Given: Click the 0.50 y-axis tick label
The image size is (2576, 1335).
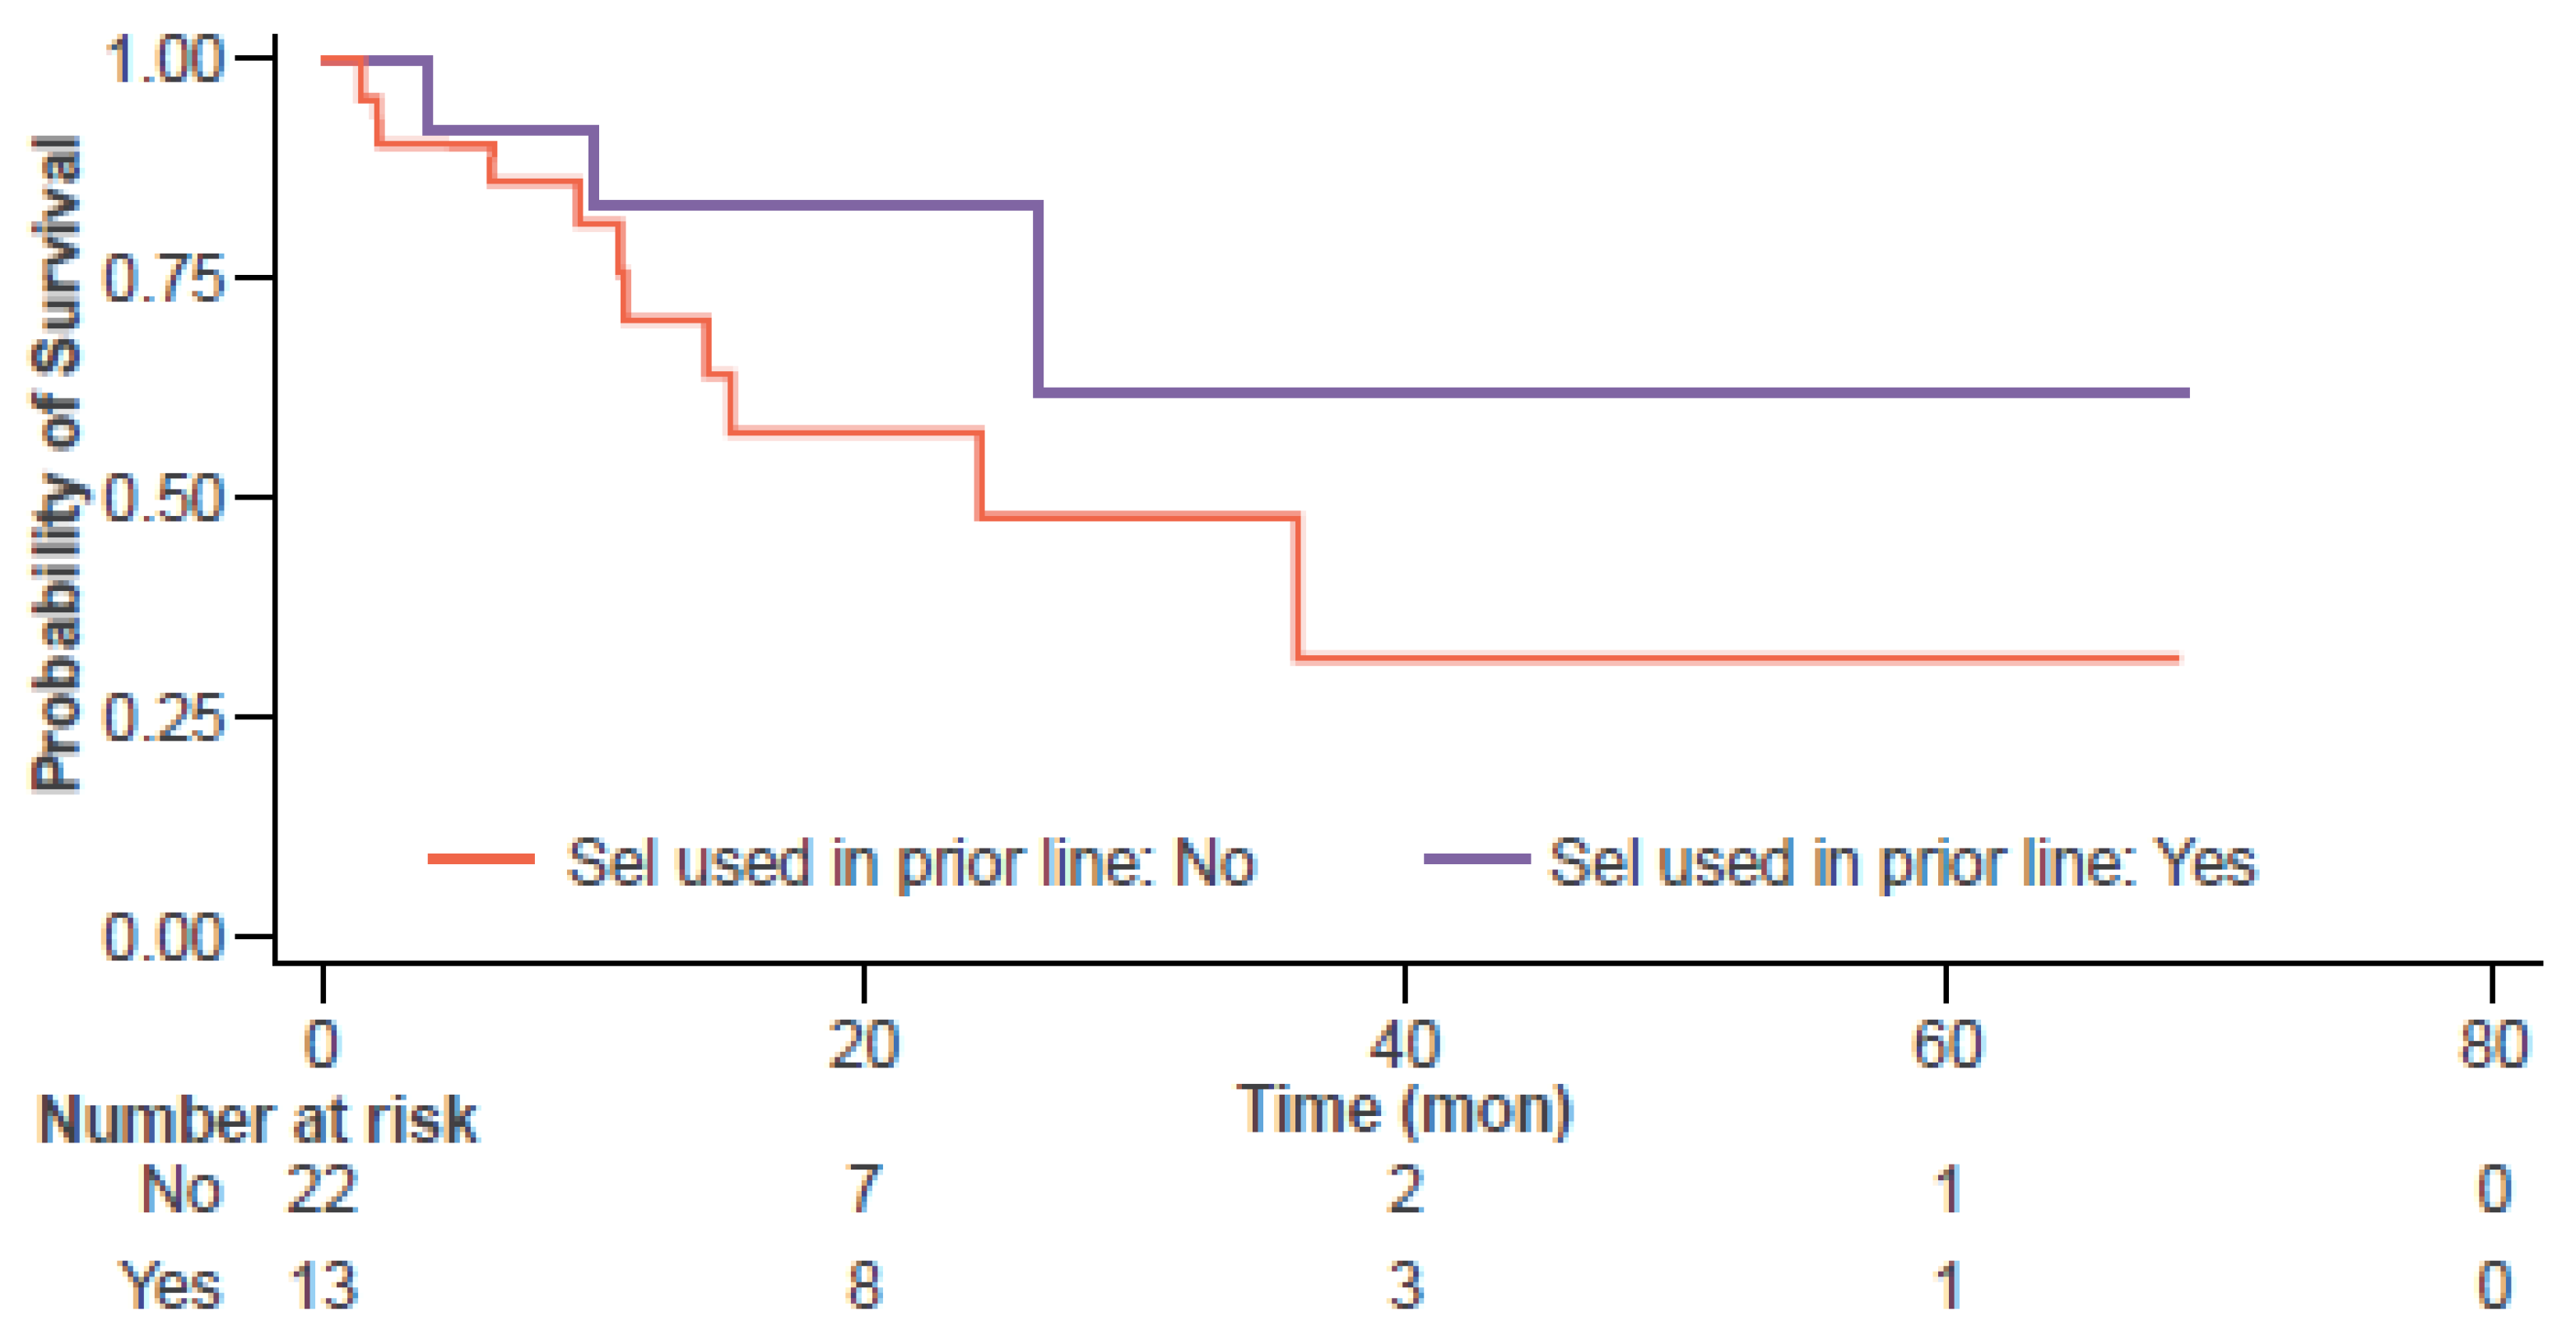Looking at the screenshot, I should tap(164, 498).
